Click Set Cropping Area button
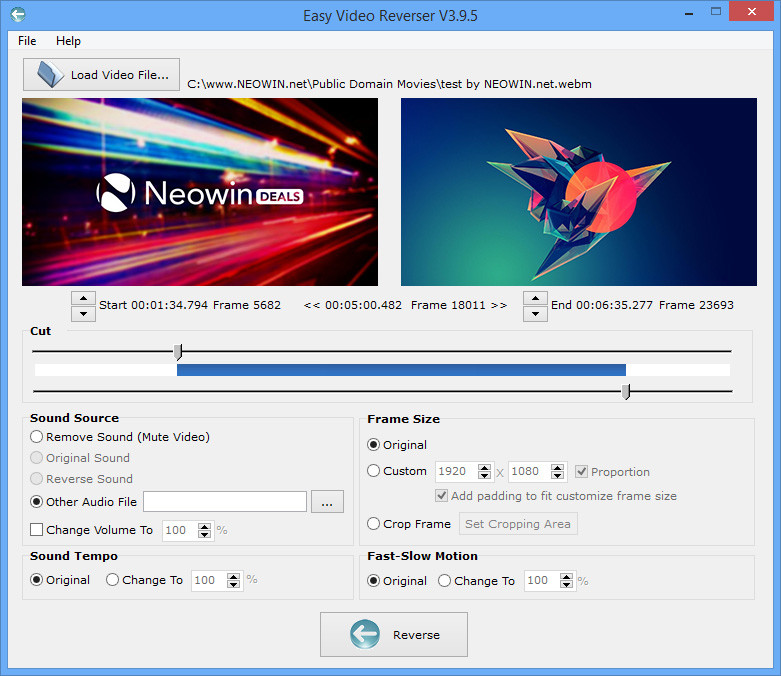 pyautogui.click(x=518, y=524)
